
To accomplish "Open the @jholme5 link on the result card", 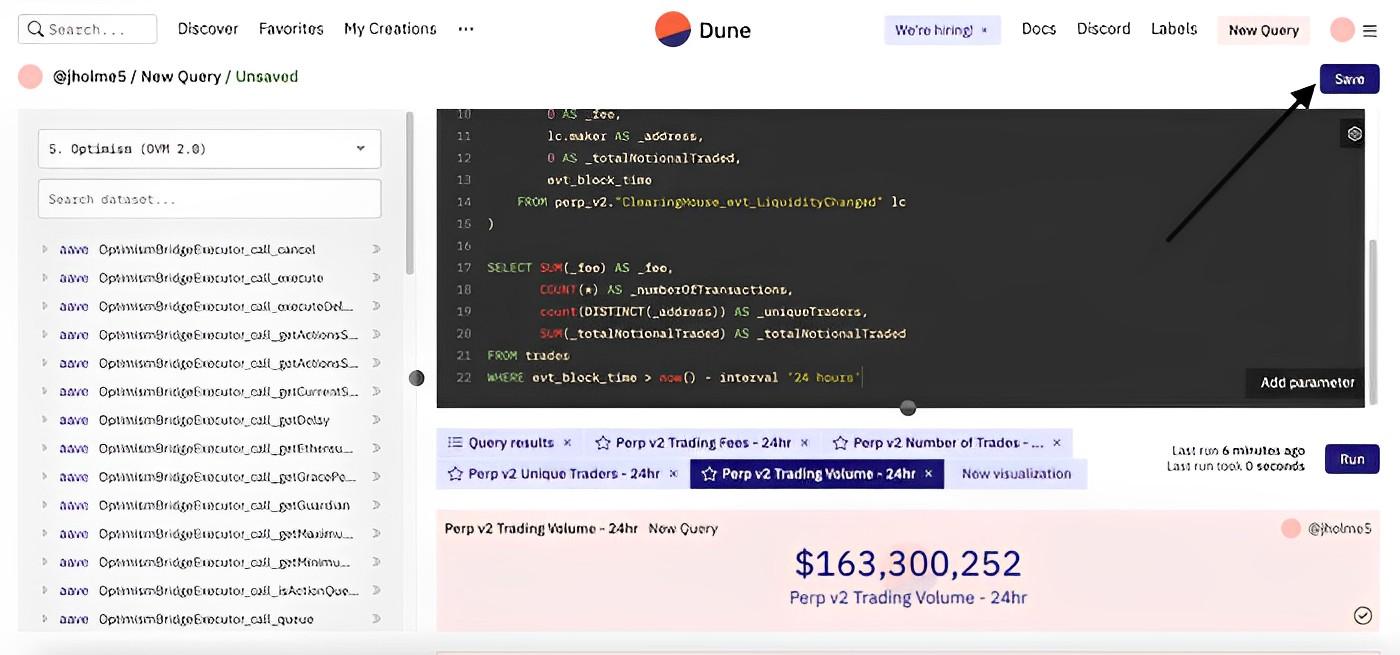I will (x=1340, y=528).
